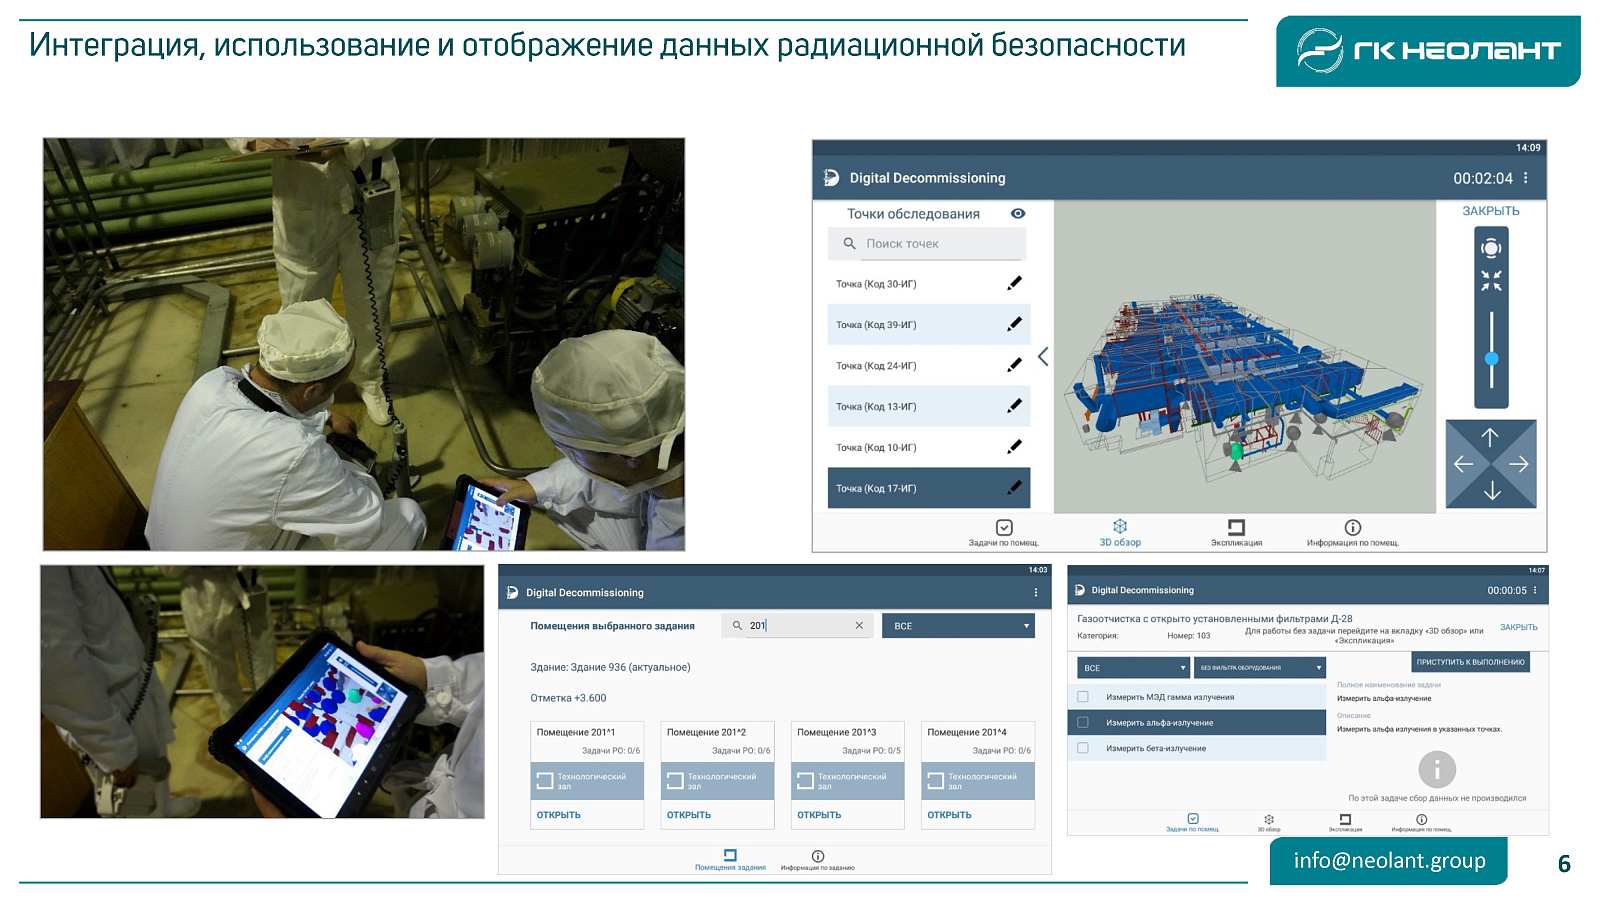This screenshot has height=900, width=1600.
Task: Toggle eye visibility for Точки обследования
Action: [x=1018, y=214]
